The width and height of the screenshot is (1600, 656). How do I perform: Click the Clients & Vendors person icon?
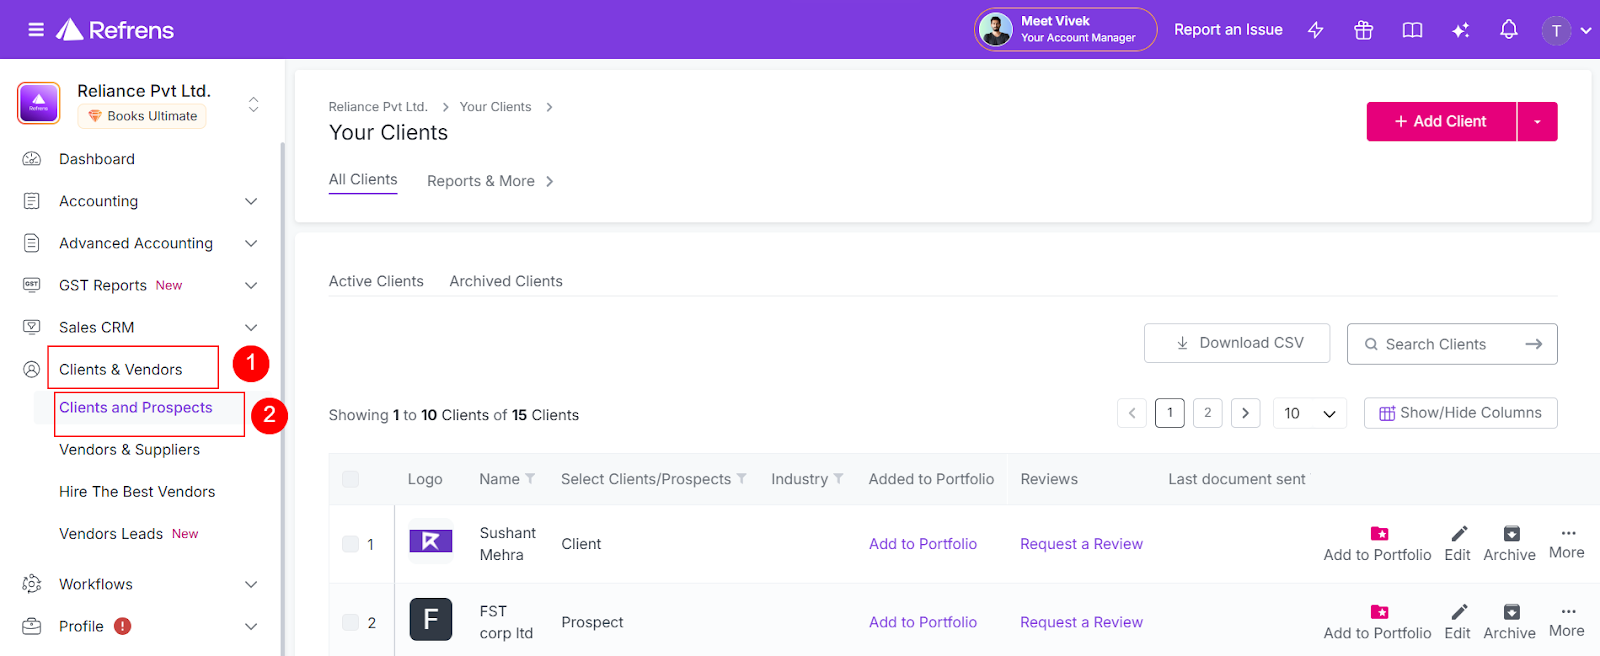pos(32,369)
